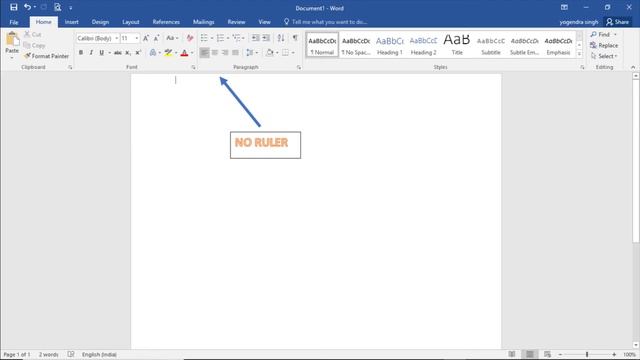Align text left
The width and height of the screenshot is (640, 360).
(204, 53)
